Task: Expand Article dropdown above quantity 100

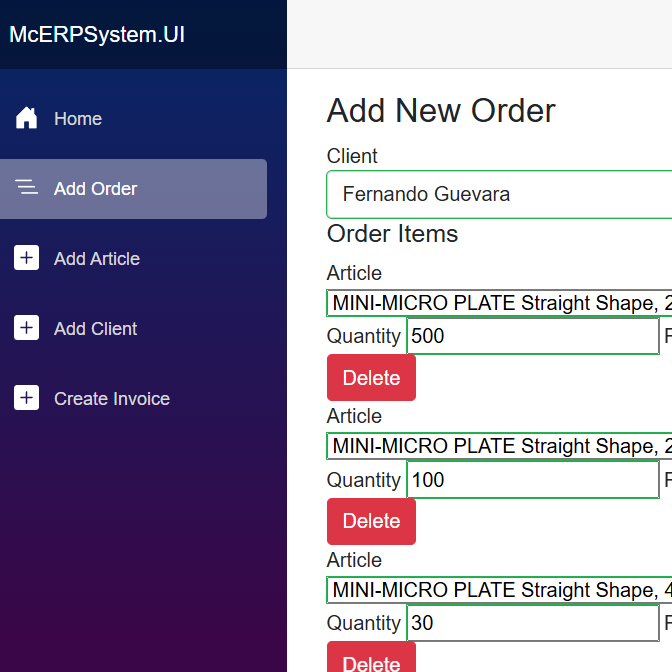Action: coord(500,446)
